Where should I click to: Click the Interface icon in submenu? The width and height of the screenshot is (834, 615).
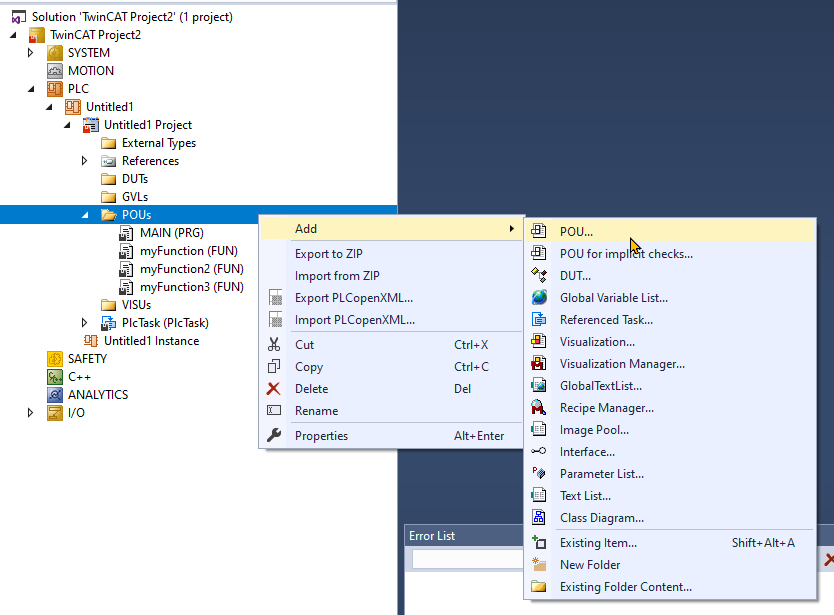538,451
